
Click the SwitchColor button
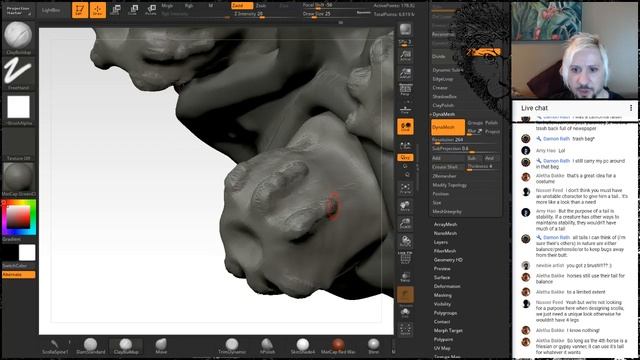click(18, 266)
